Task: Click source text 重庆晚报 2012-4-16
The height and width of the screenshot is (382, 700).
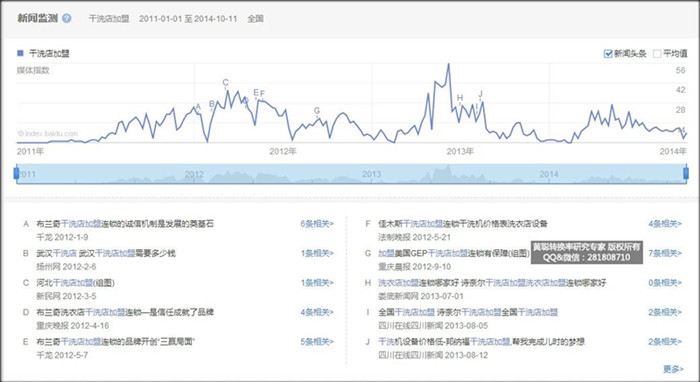Action: click(x=72, y=325)
